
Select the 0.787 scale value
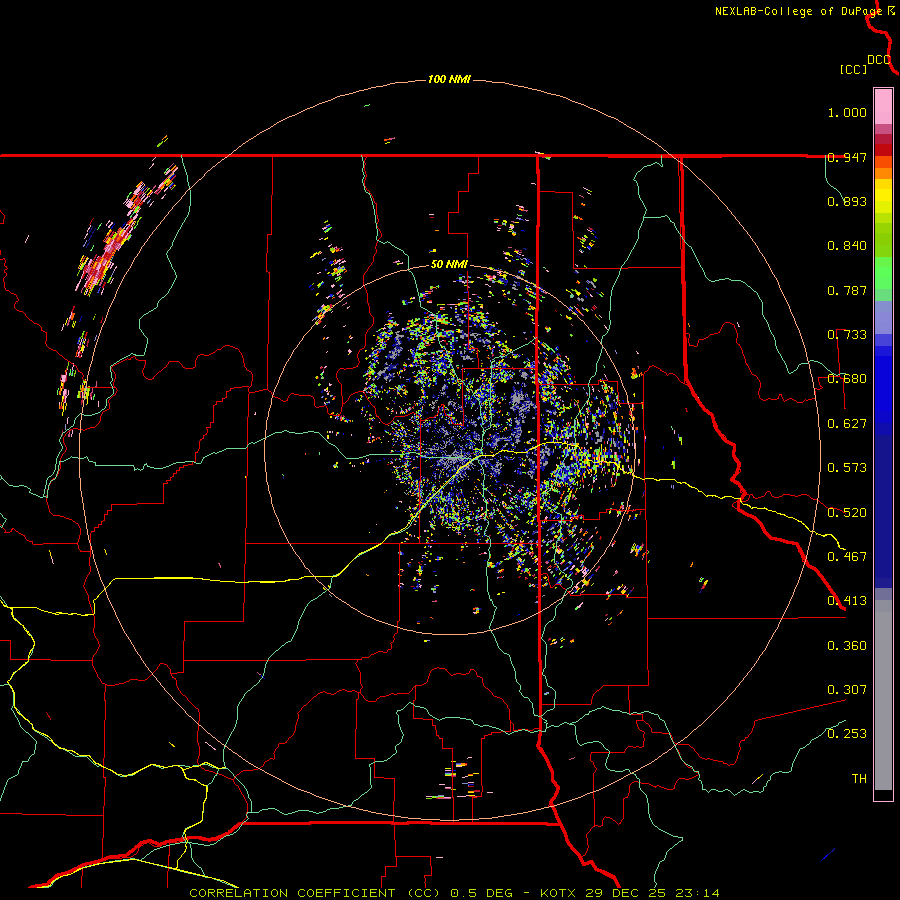coord(847,290)
